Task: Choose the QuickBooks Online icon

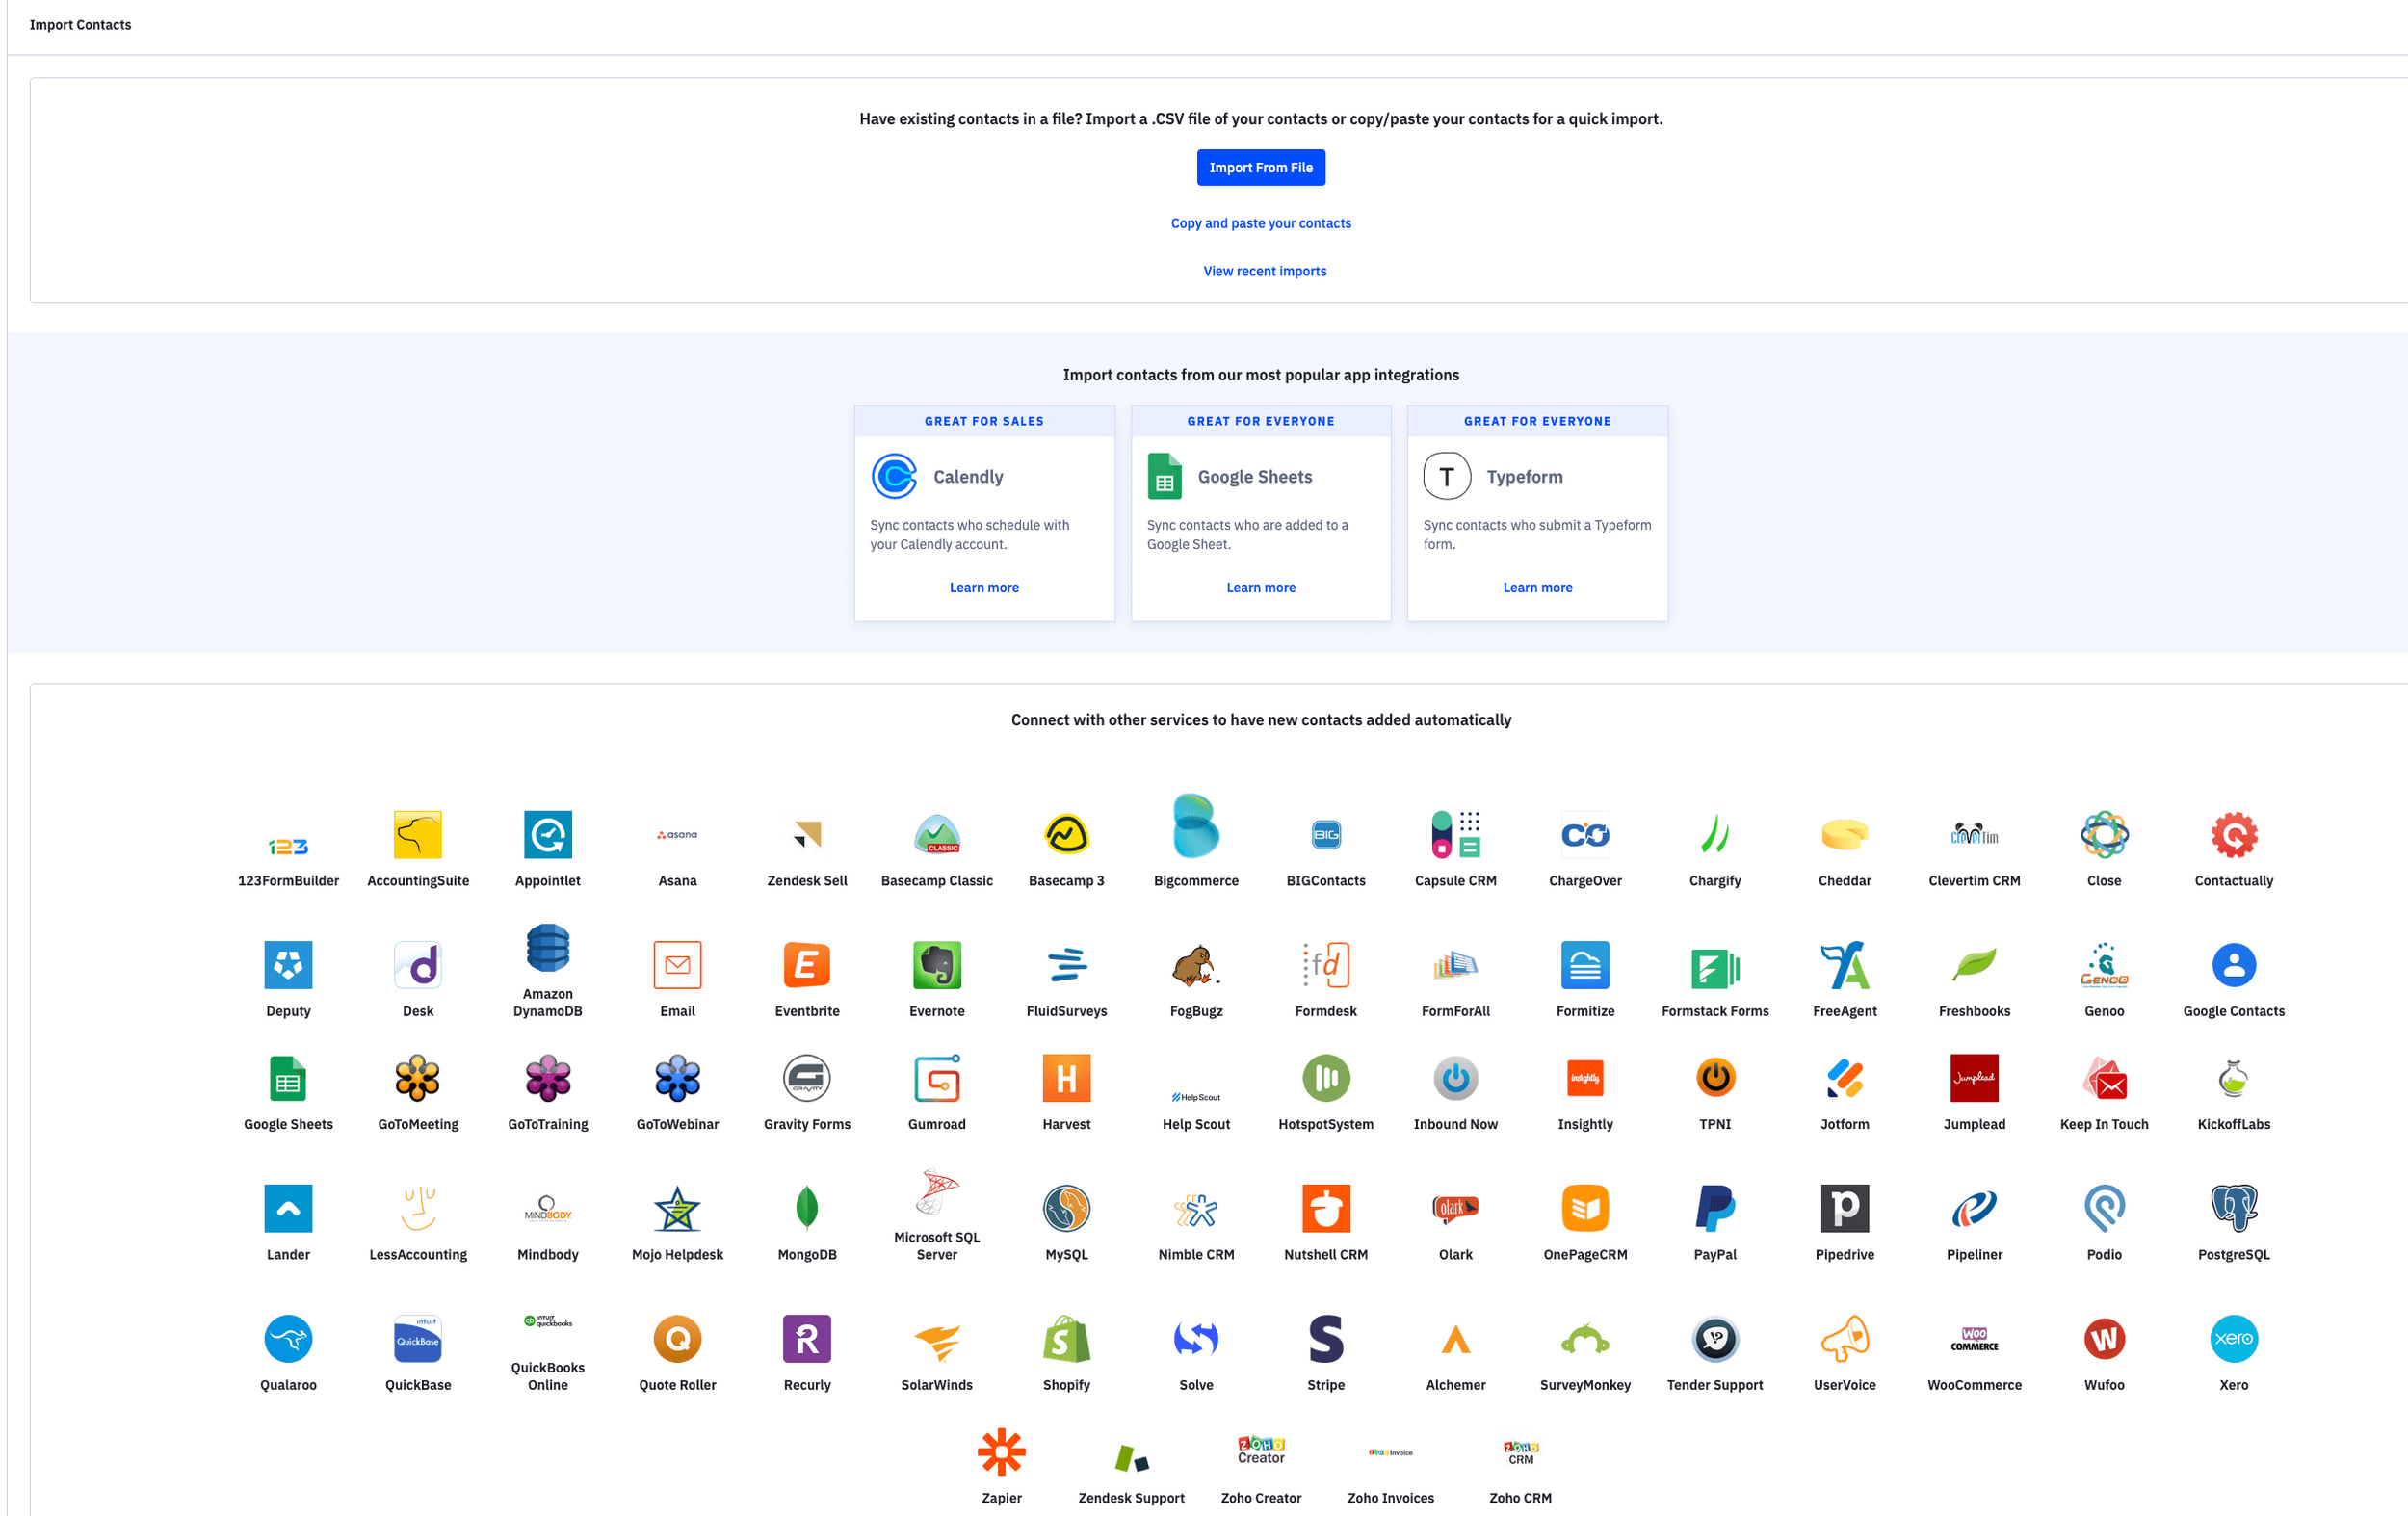Action: pyautogui.click(x=547, y=1321)
